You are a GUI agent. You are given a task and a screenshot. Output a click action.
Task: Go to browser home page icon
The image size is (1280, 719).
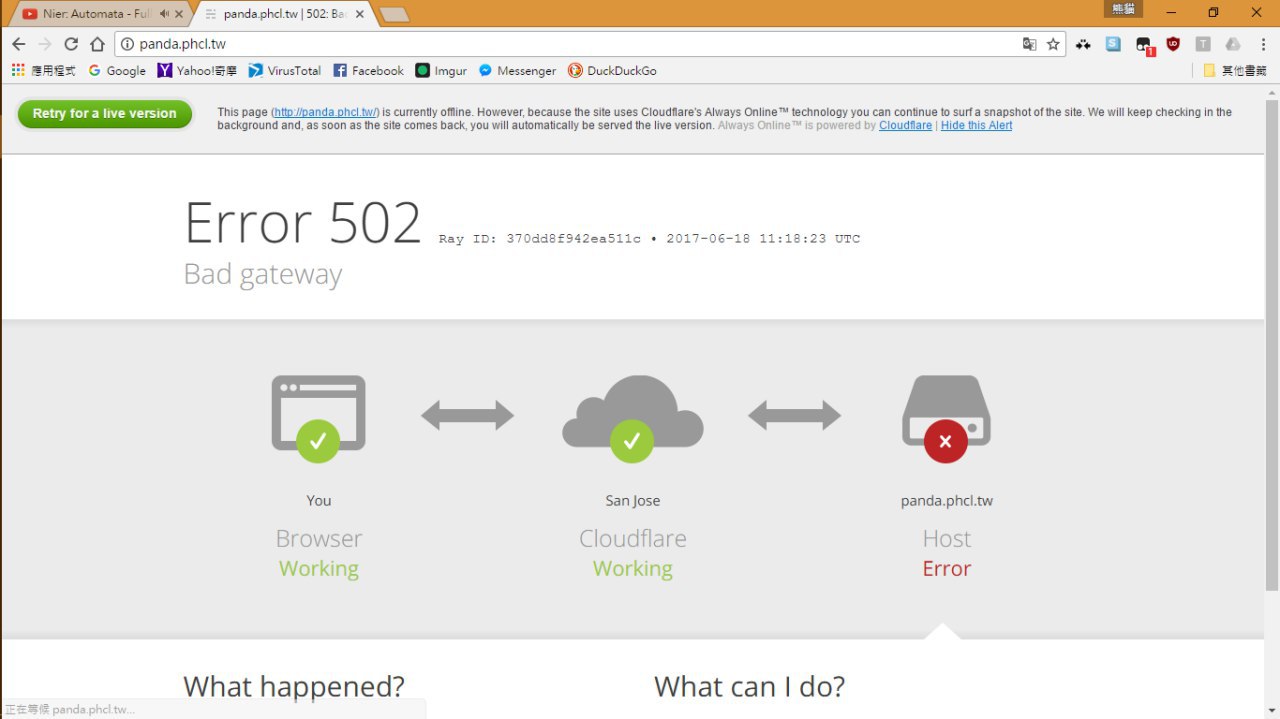pyautogui.click(x=97, y=44)
